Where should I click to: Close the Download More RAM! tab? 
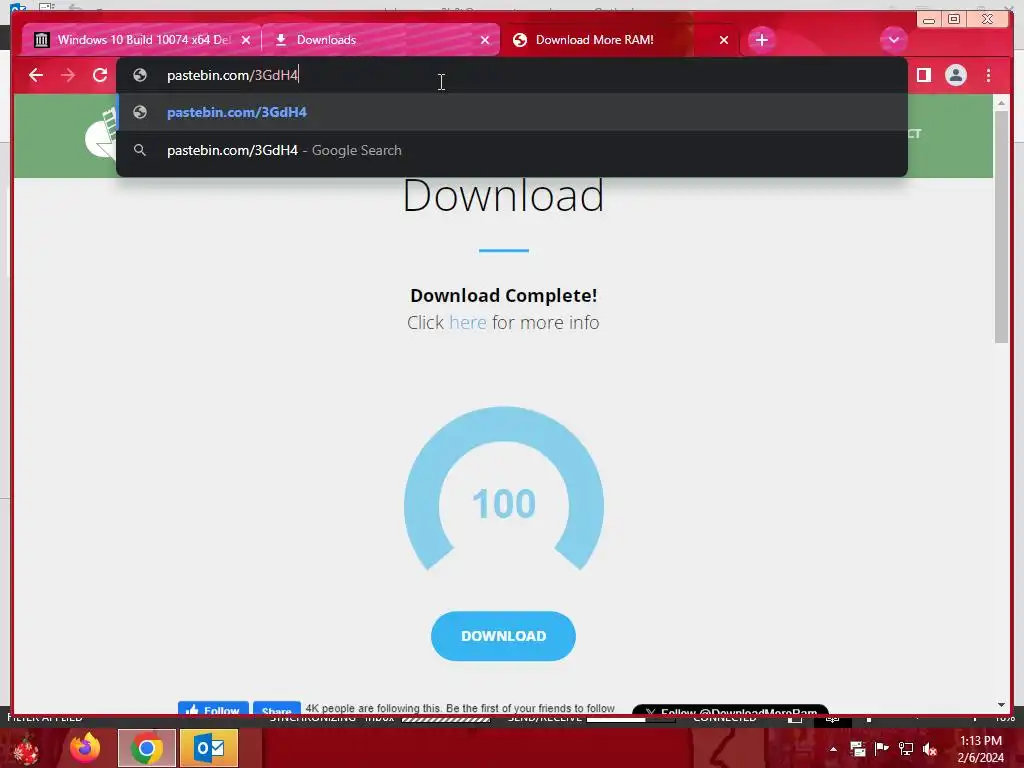click(724, 40)
